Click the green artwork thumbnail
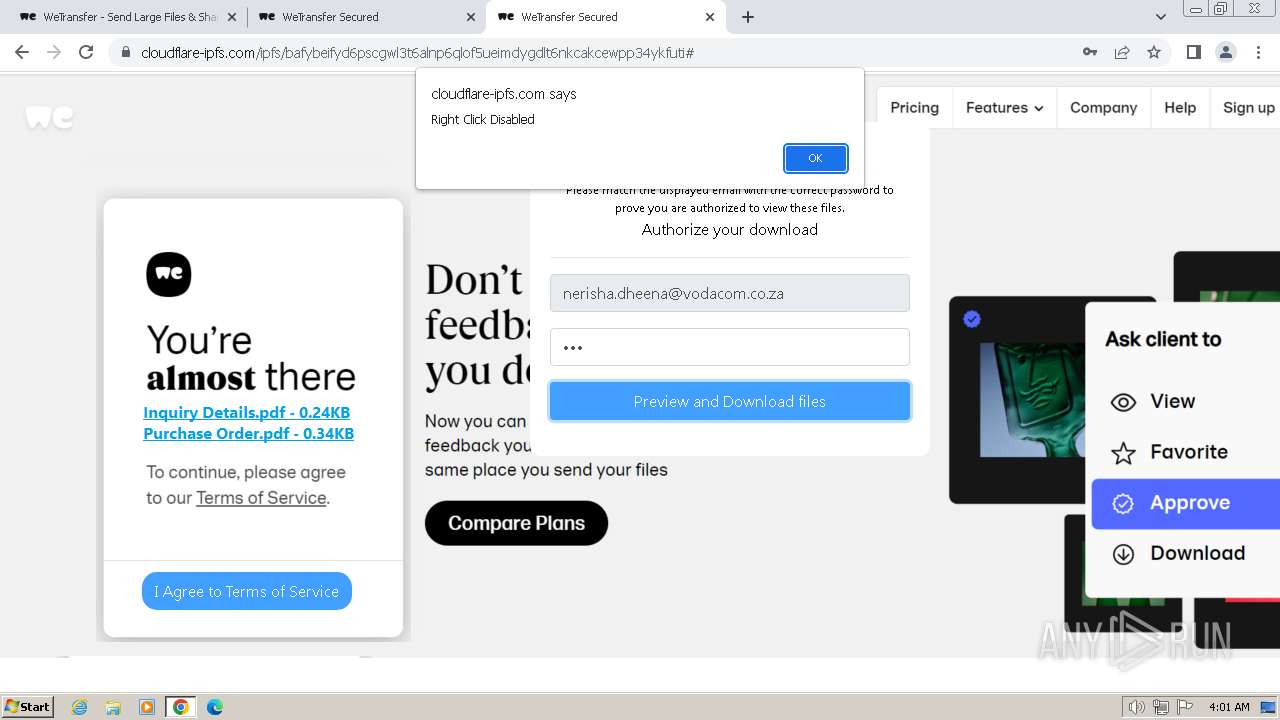 (x=1032, y=400)
